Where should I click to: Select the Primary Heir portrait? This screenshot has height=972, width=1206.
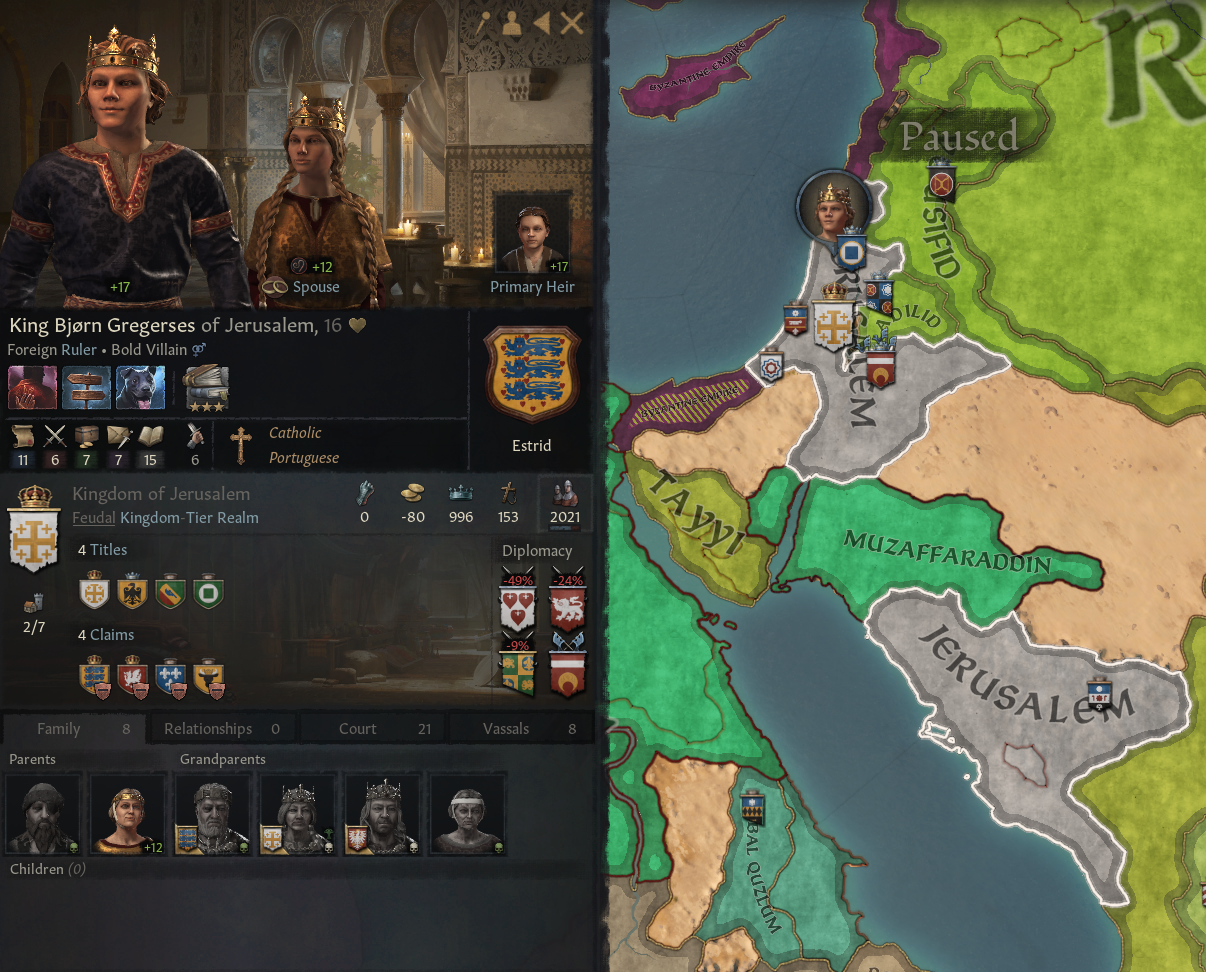click(x=531, y=238)
